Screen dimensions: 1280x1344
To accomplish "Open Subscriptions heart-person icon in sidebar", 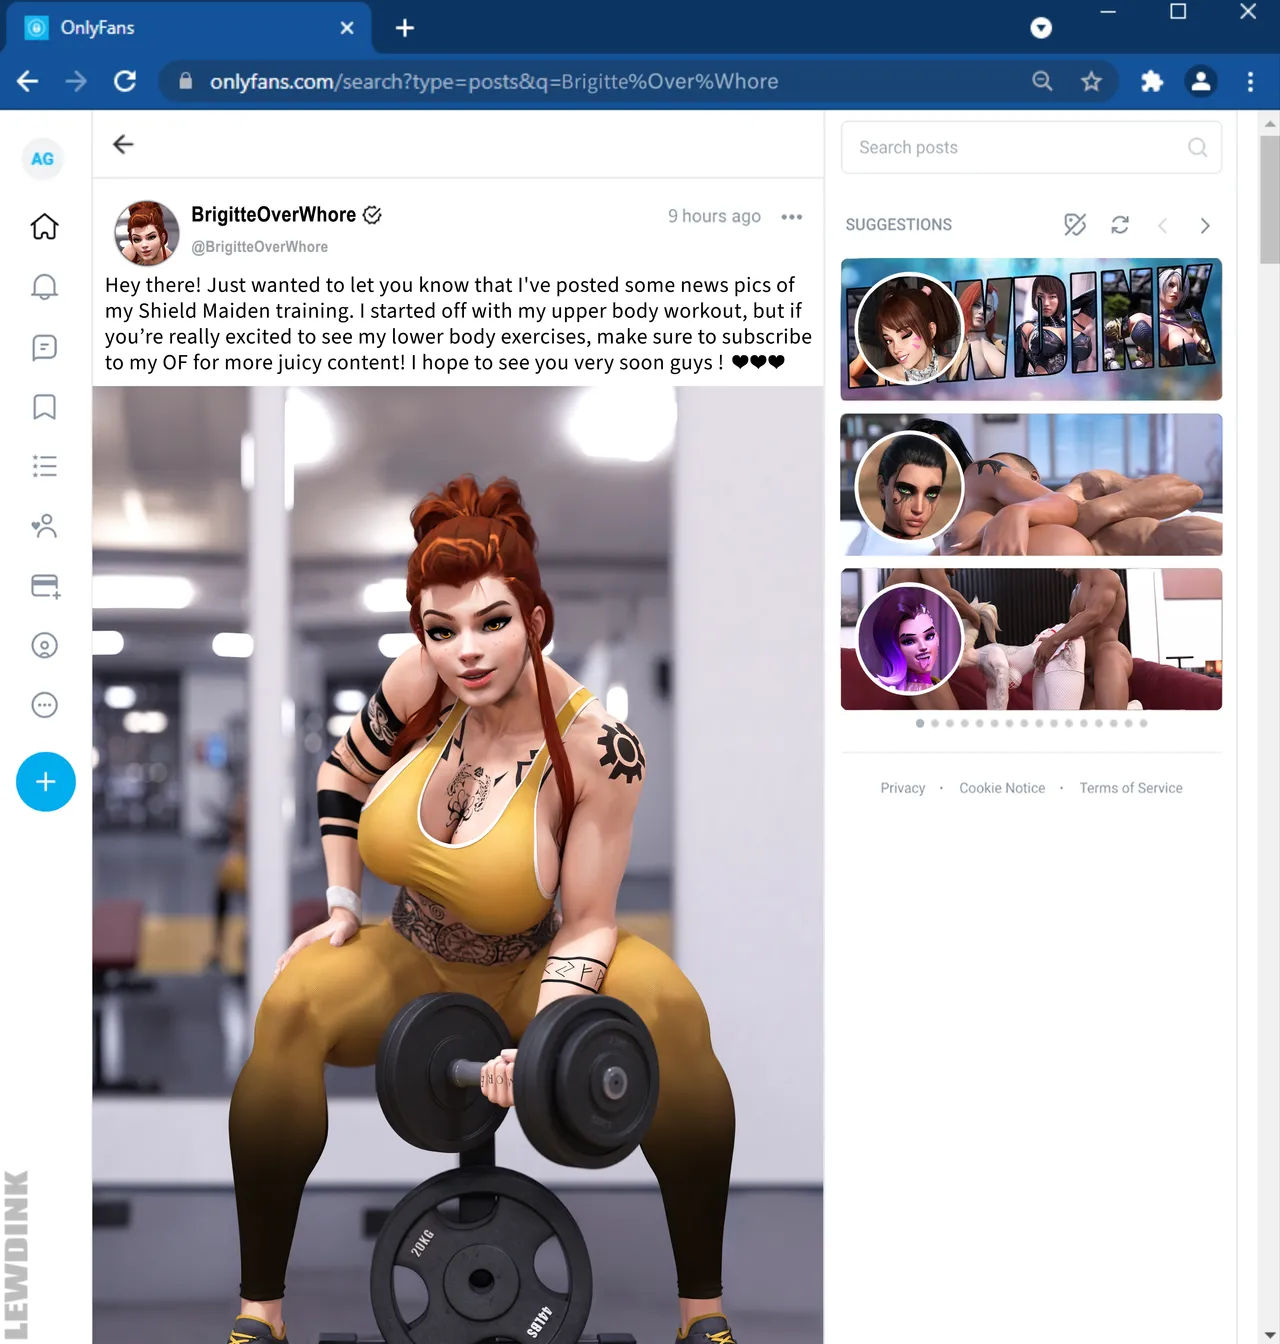I will pos(44,526).
